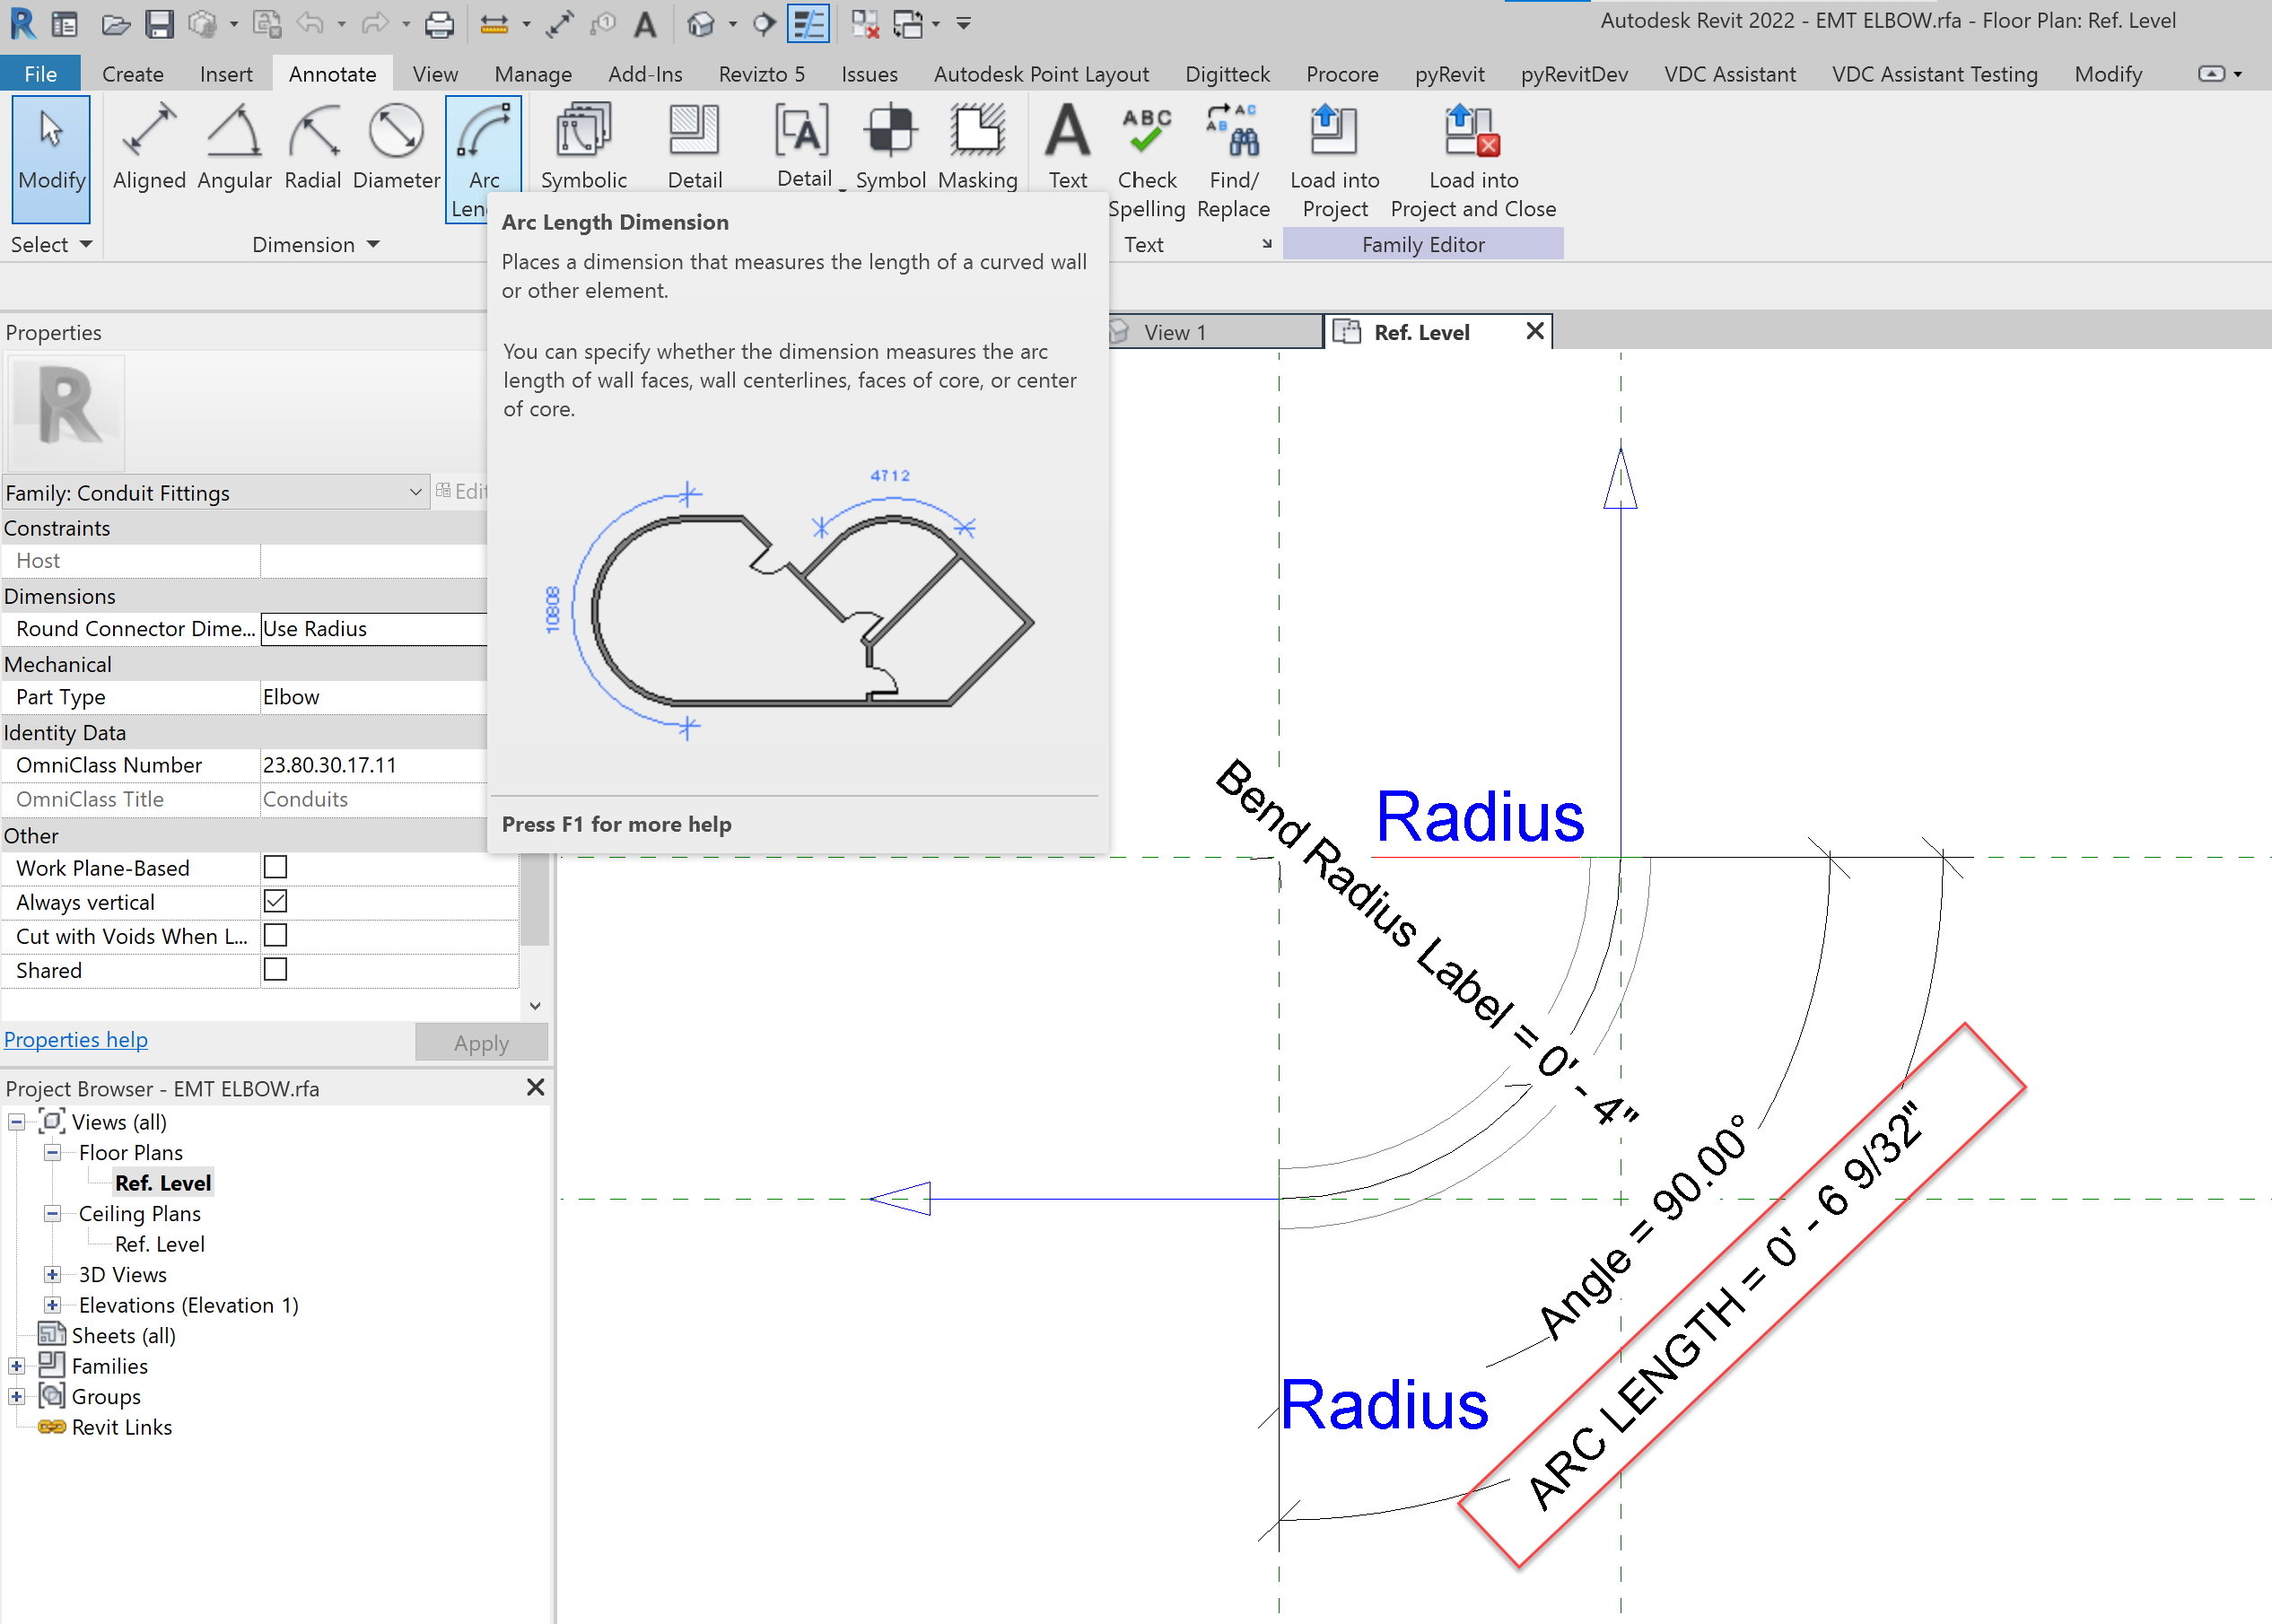Click the Apply button in Properties
Image resolution: width=2272 pixels, height=1624 pixels.
(x=481, y=1042)
